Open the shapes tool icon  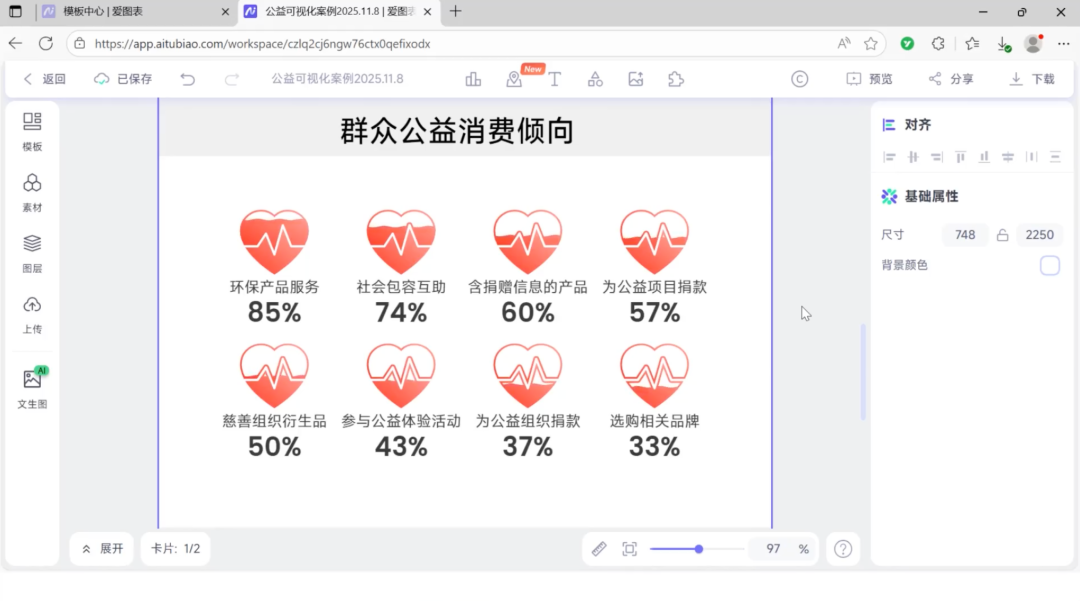595,79
